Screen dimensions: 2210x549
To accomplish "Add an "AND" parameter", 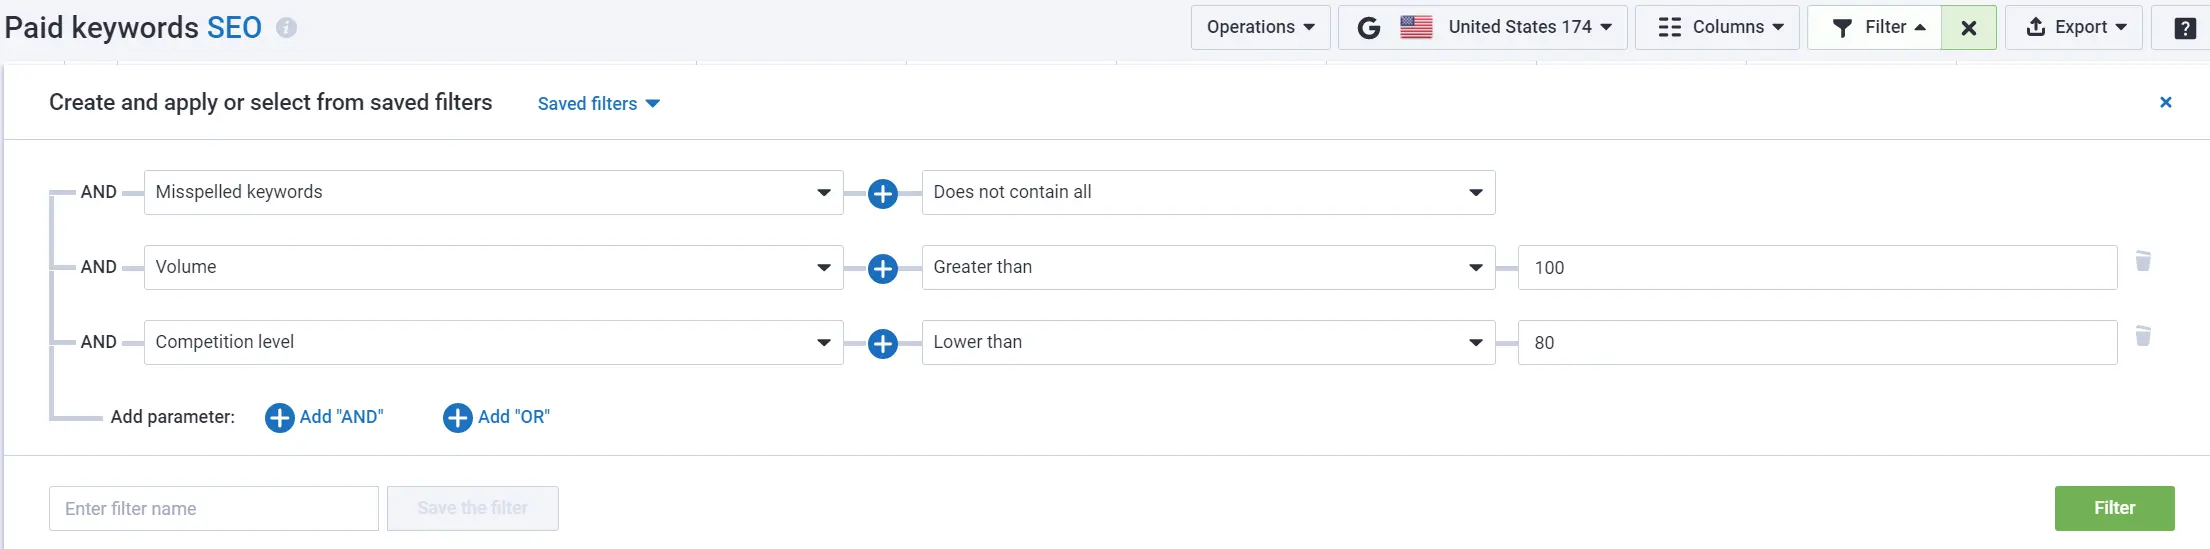I will pos(324,417).
